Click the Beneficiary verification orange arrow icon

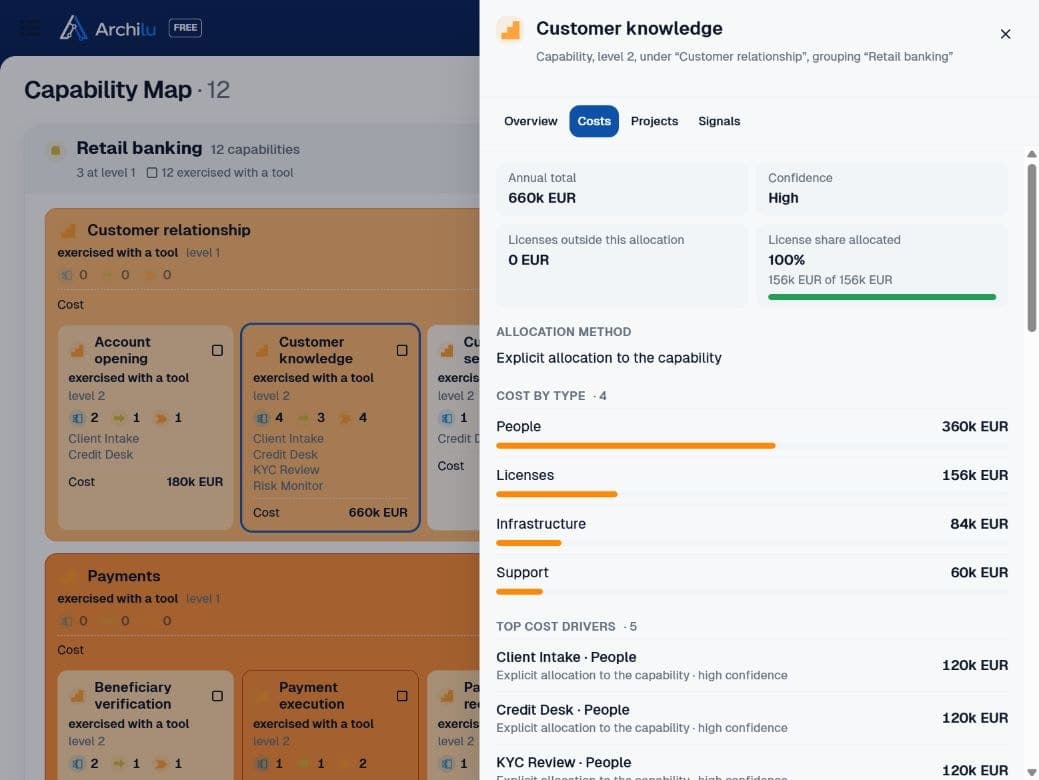pyautogui.click(x=160, y=764)
